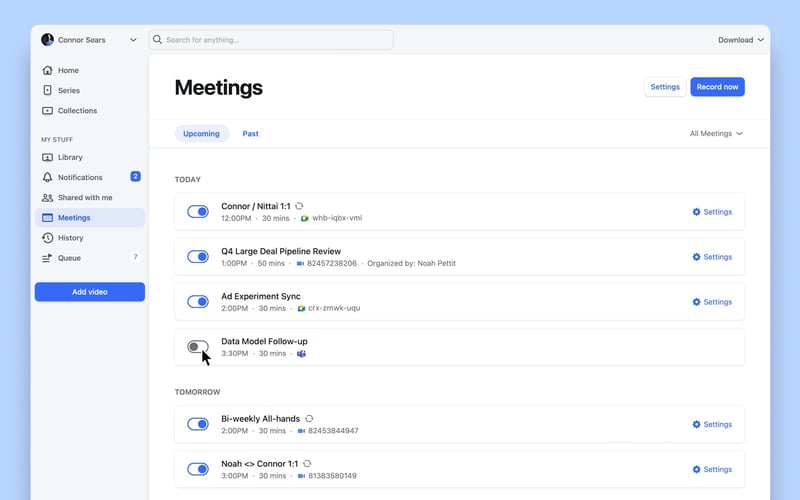Switch to the Past tab

[x=251, y=134]
